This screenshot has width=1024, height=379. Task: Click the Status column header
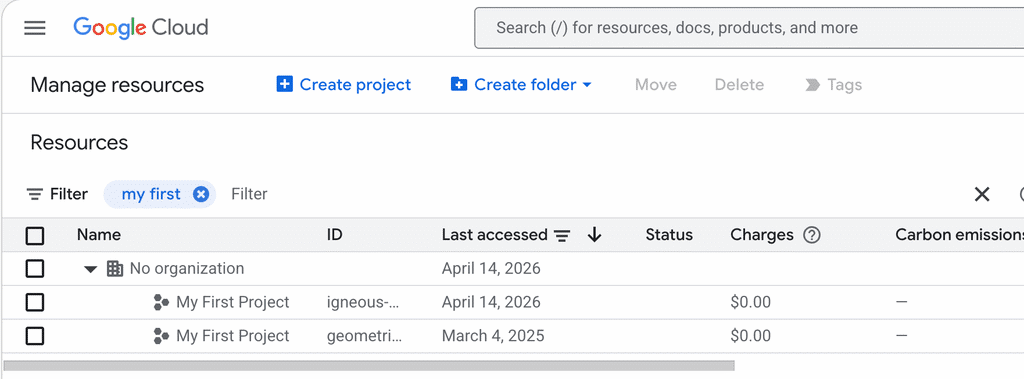(x=669, y=235)
